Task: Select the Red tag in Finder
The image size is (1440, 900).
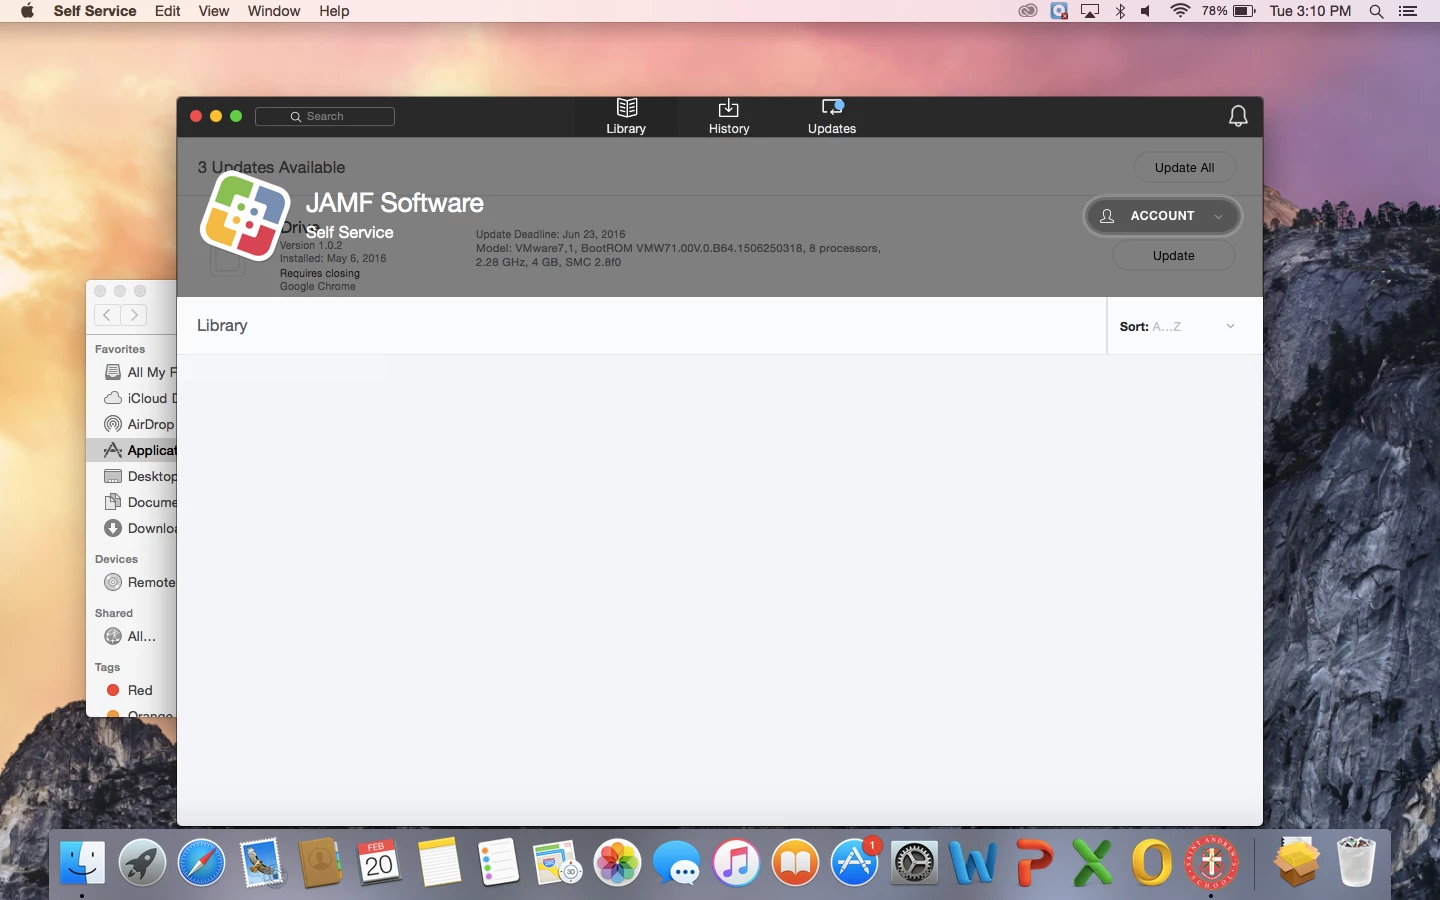Action: pyautogui.click(x=130, y=690)
